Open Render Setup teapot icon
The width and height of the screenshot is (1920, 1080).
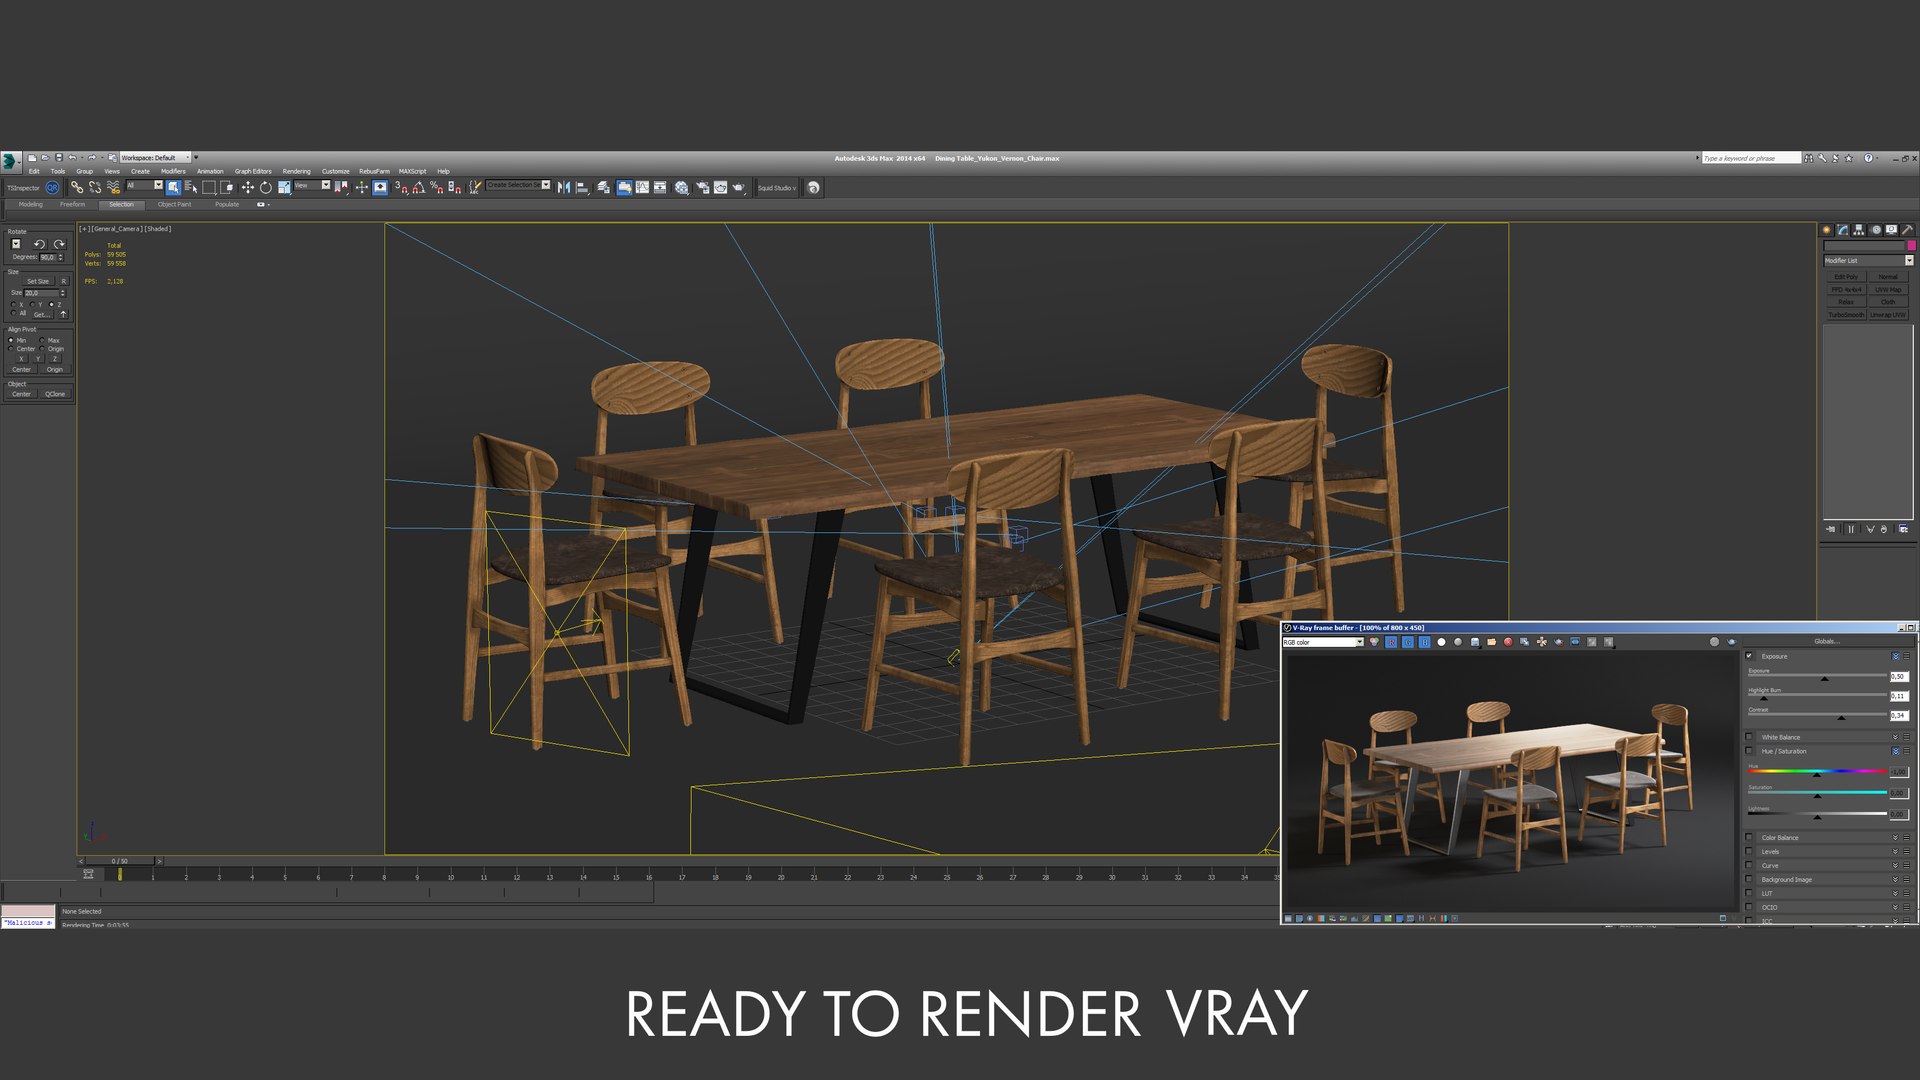pos(702,187)
